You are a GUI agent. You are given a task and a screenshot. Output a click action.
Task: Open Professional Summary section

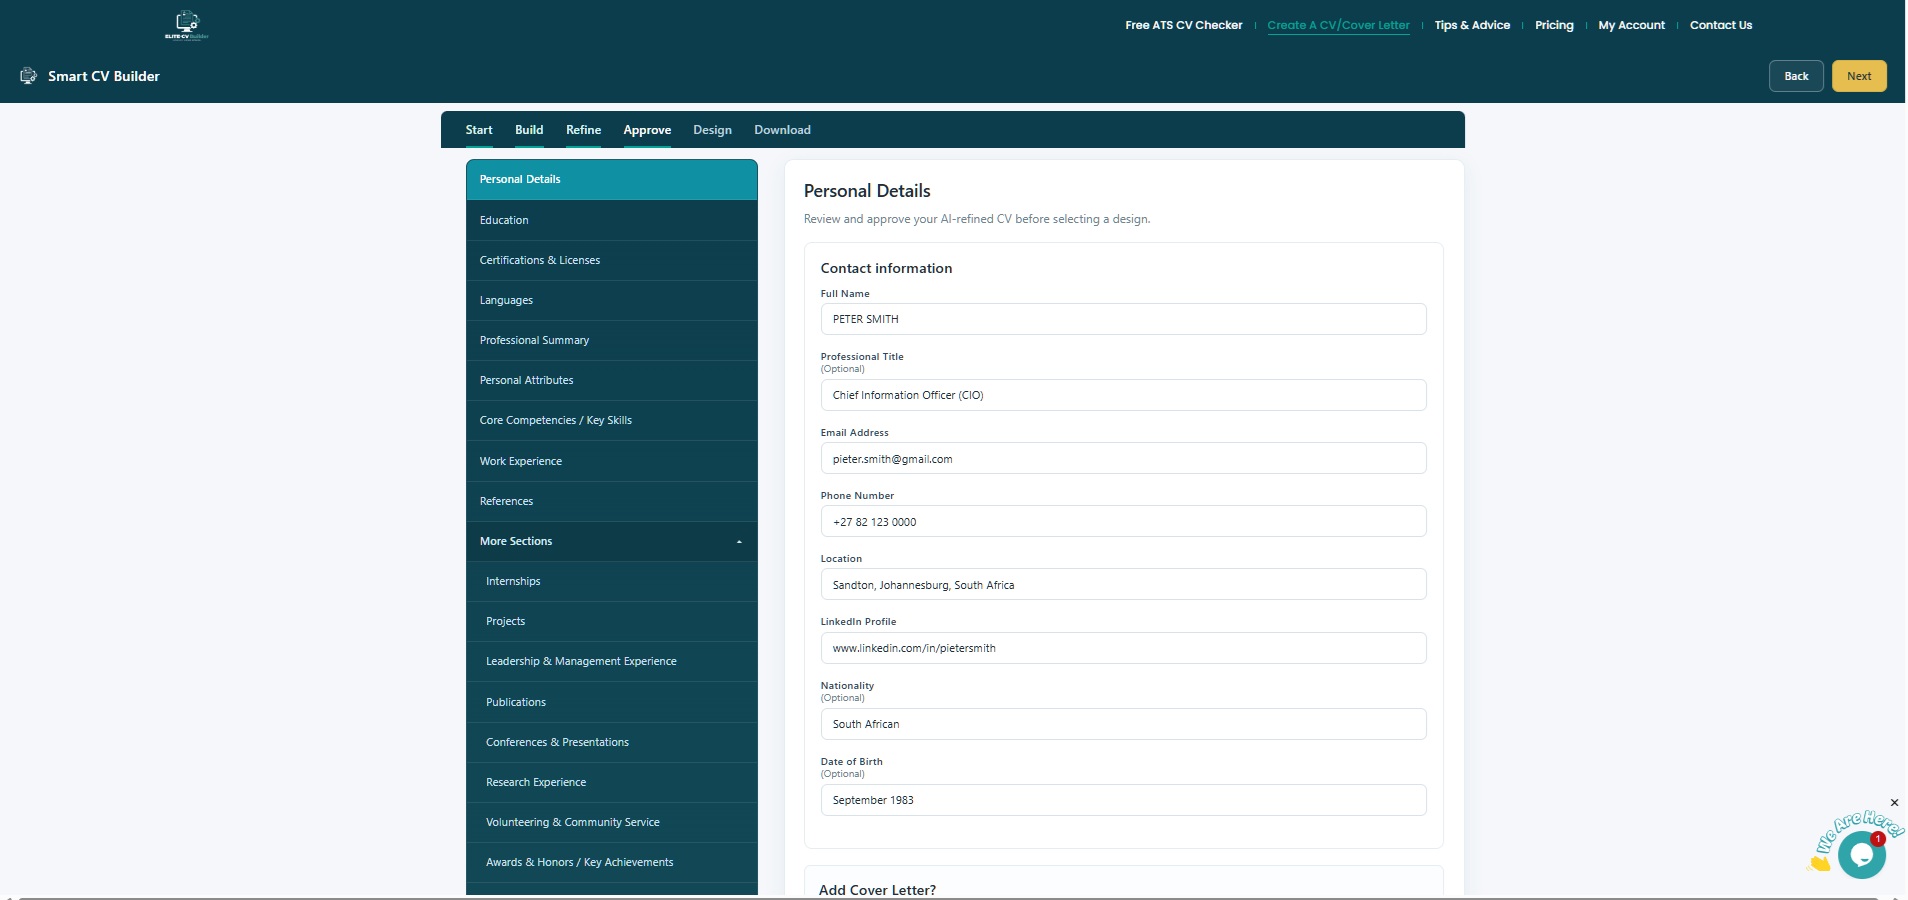[x=612, y=340]
